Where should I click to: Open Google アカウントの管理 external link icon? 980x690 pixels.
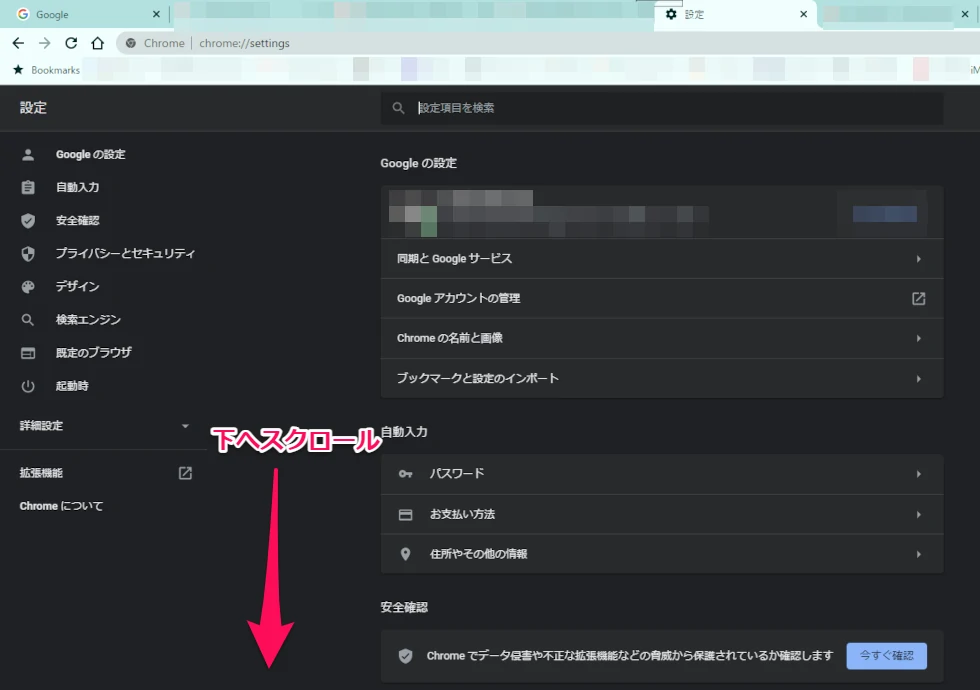tap(918, 298)
